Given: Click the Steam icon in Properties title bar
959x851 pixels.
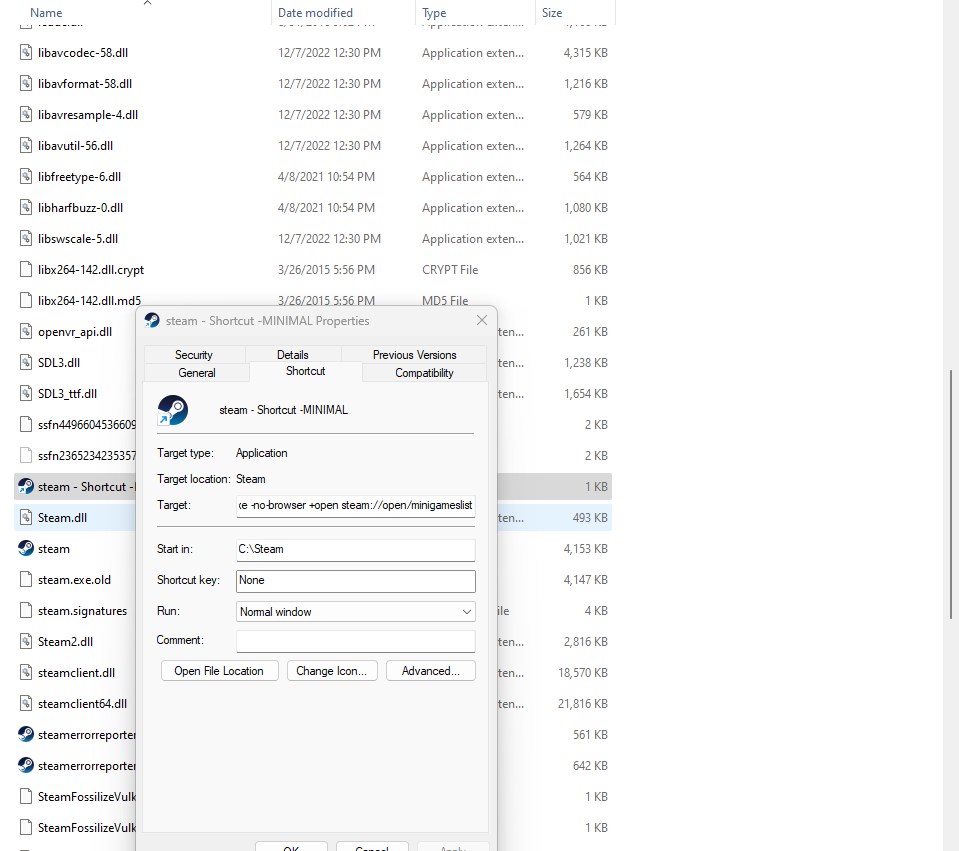Looking at the screenshot, I should pyautogui.click(x=152, y=321).
